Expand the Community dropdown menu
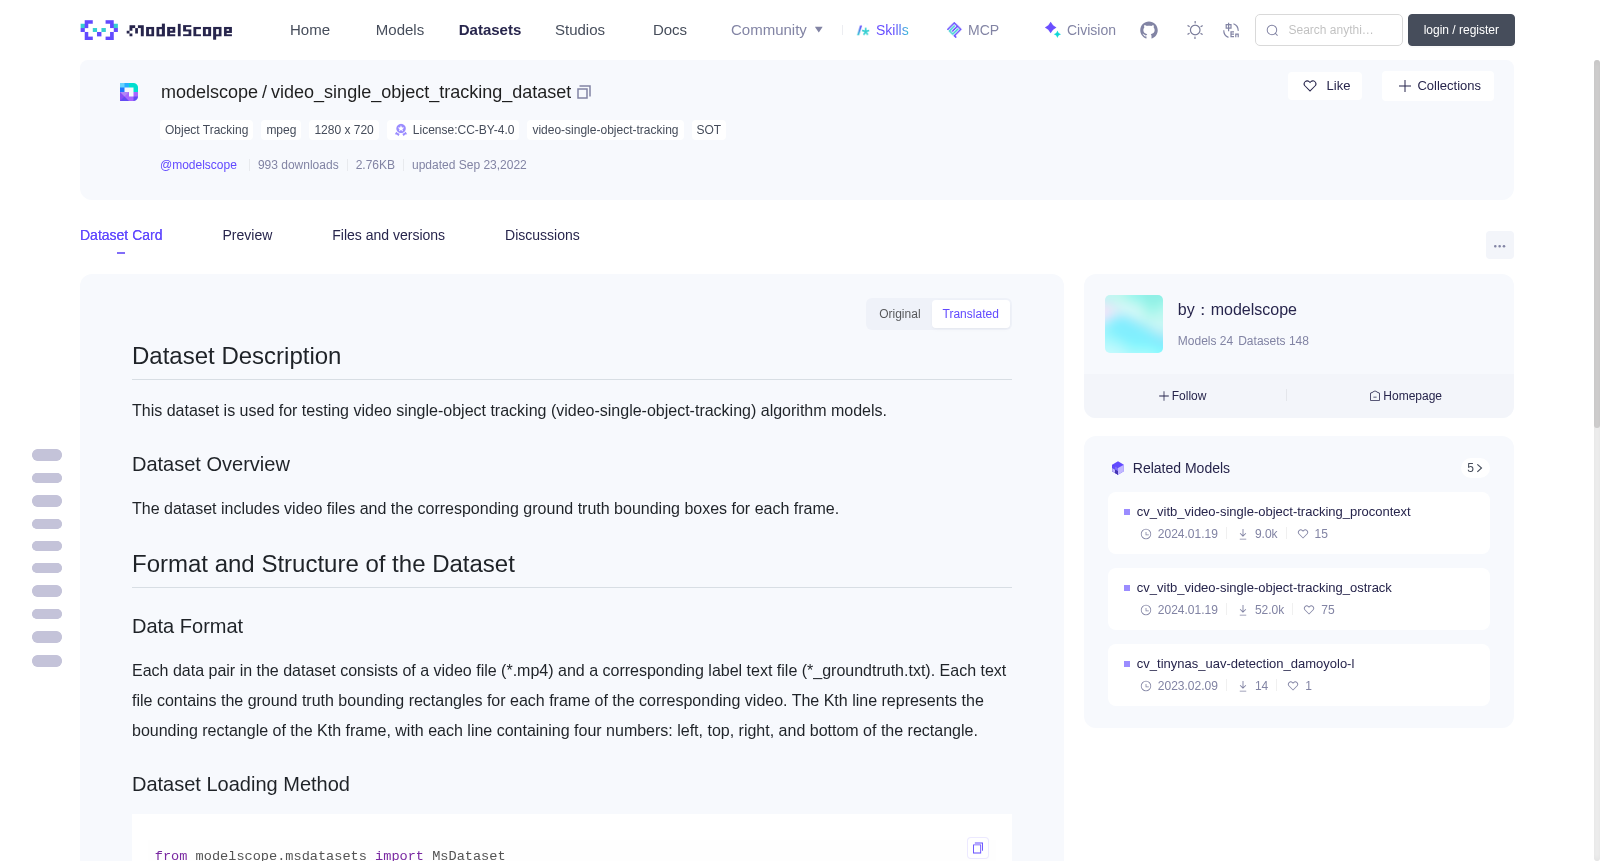The height and width of the screenshot is (861, 1600). 777,30
